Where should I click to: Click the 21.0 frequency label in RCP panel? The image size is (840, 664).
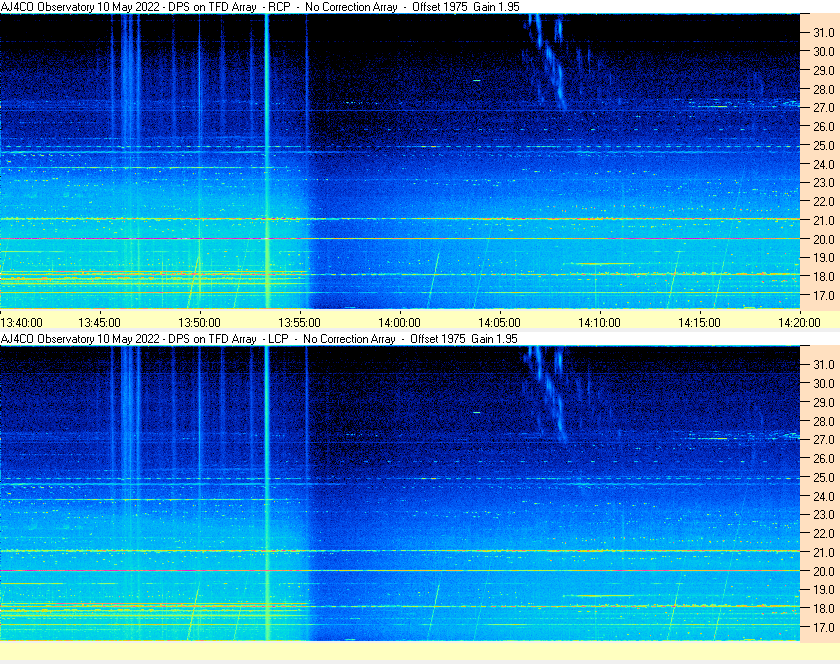point(824,221)
